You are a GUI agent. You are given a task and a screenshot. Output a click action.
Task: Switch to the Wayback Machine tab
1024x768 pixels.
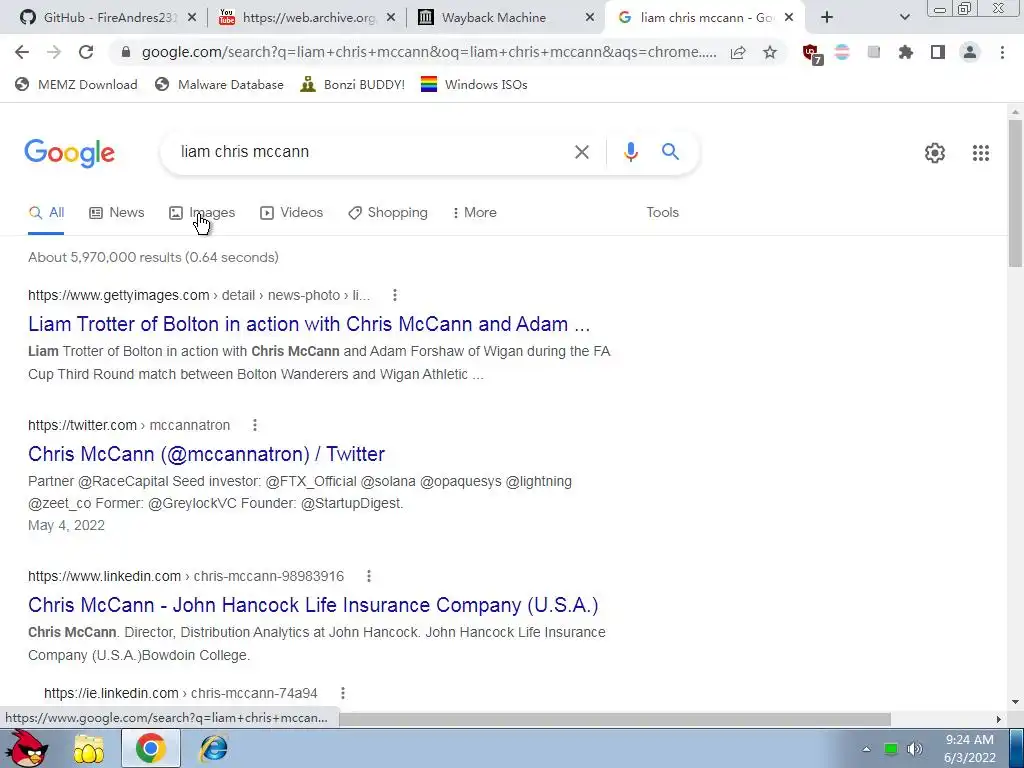(505, 18)
